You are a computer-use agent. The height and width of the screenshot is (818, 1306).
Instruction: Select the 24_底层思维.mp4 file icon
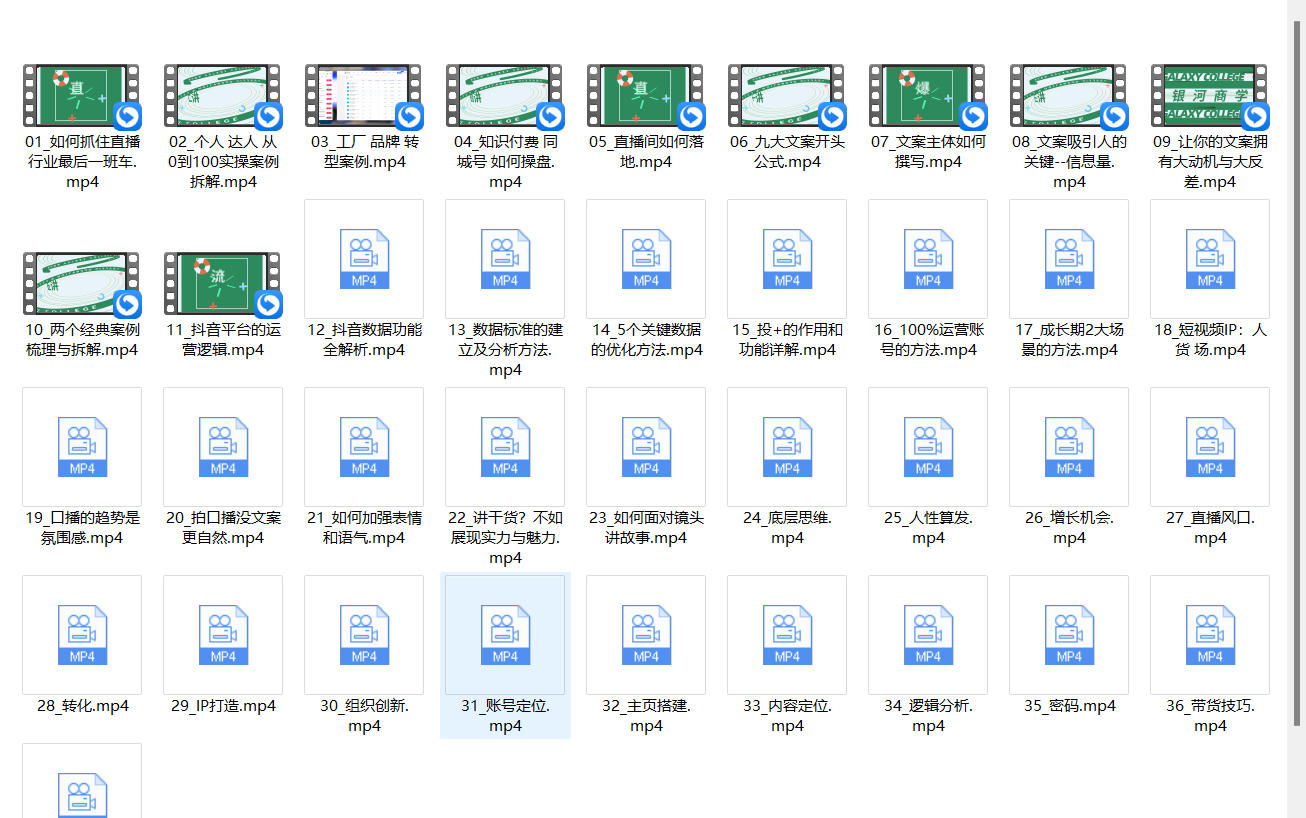787,447
